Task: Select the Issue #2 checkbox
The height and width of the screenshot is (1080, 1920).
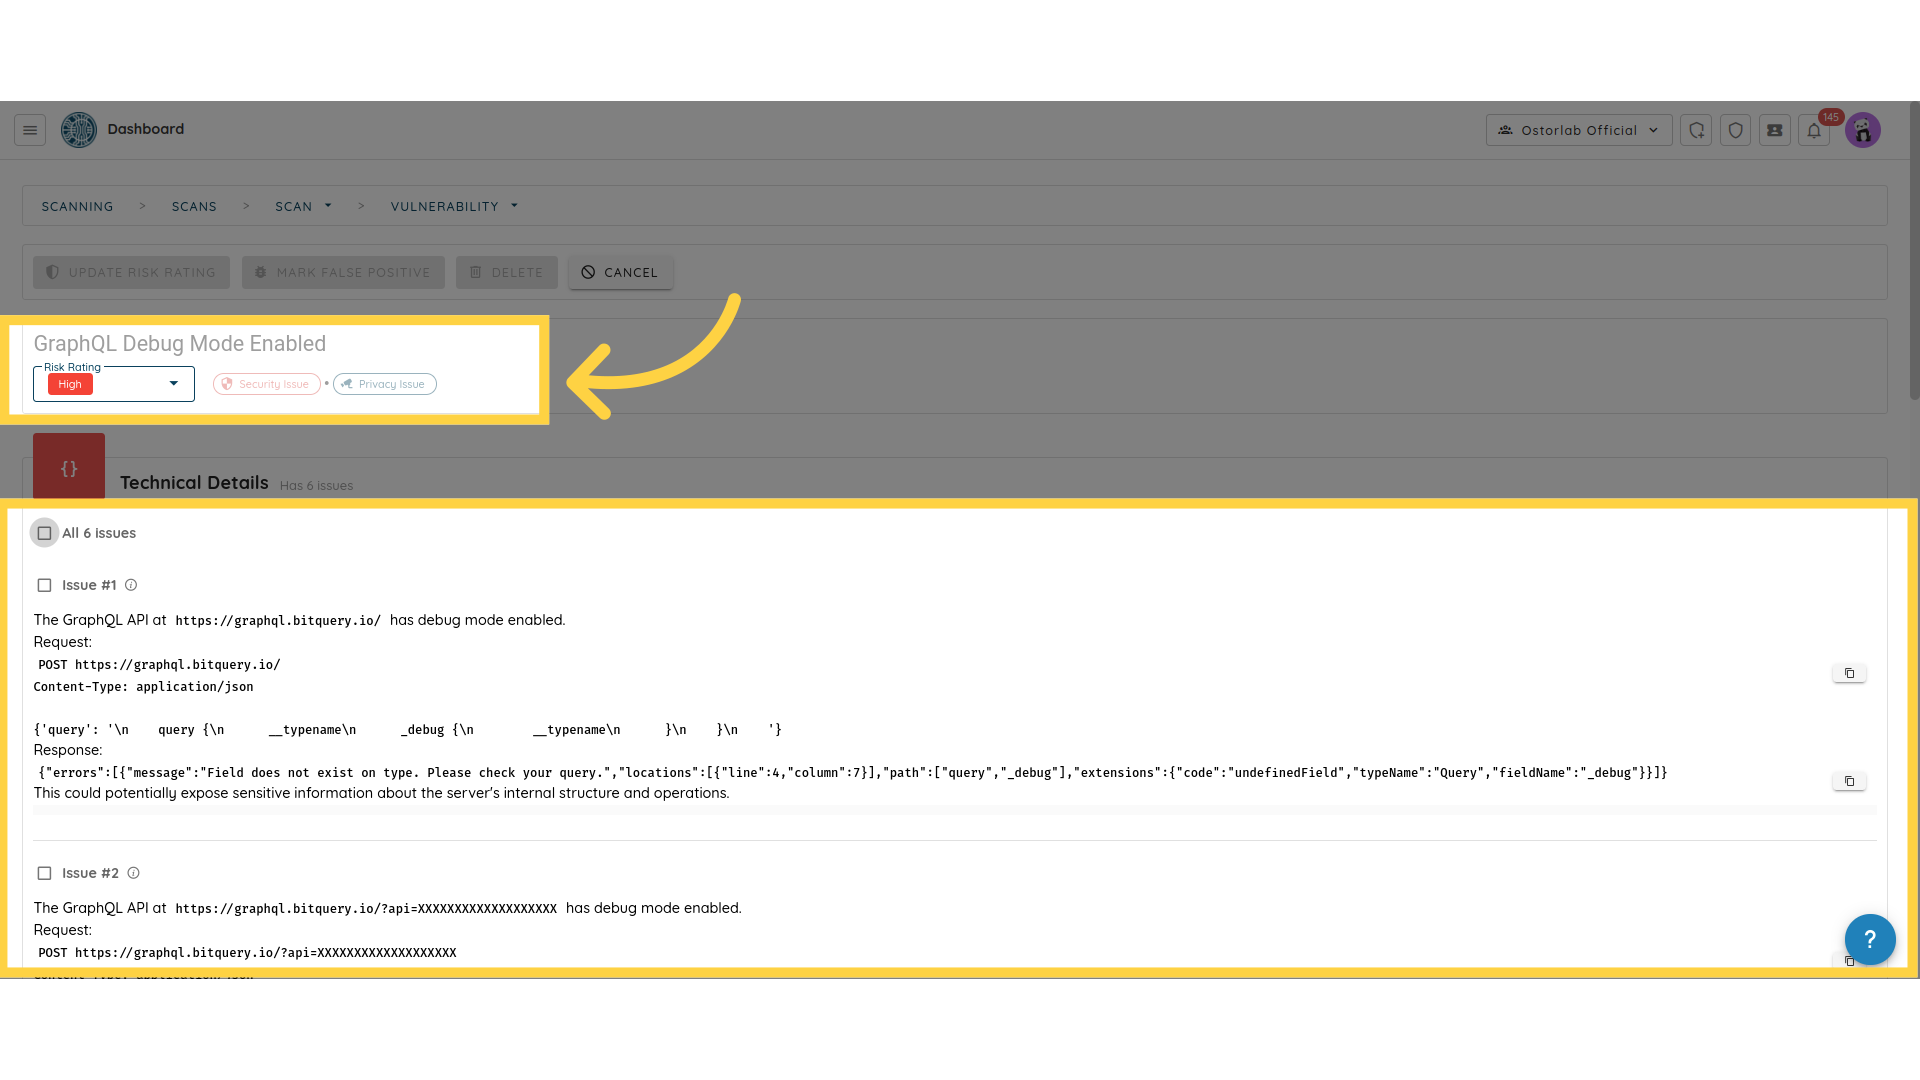Action: (x=44, y=873)
